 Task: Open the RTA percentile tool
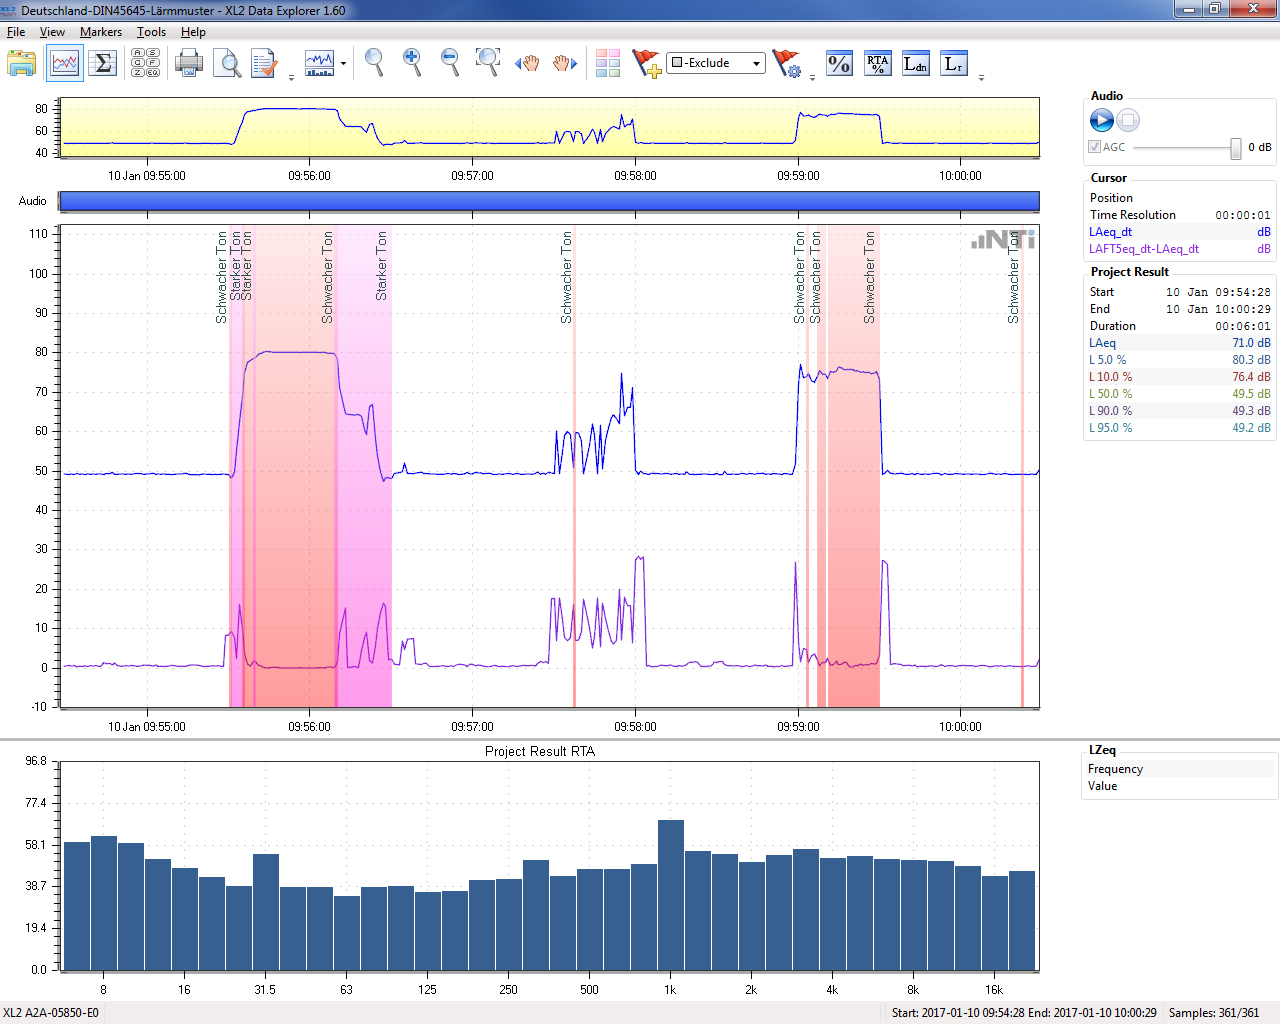coord(877,64)
